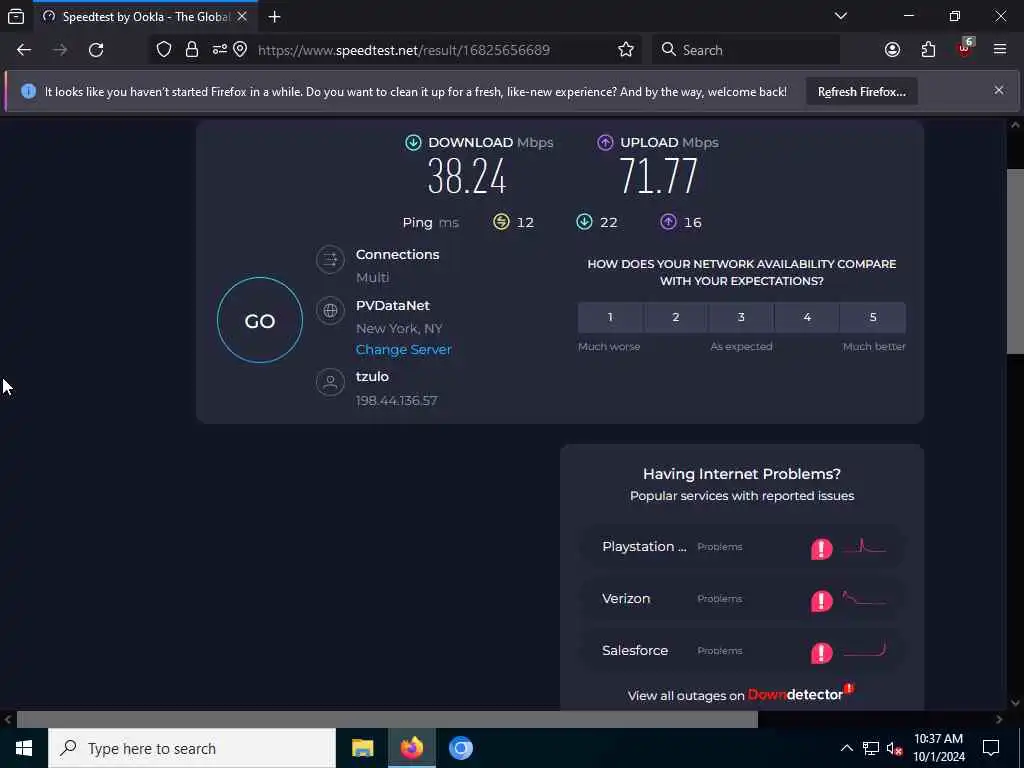Show hidden system tray icons
The width and height of the screenshot is (1024, 768).
846,748
